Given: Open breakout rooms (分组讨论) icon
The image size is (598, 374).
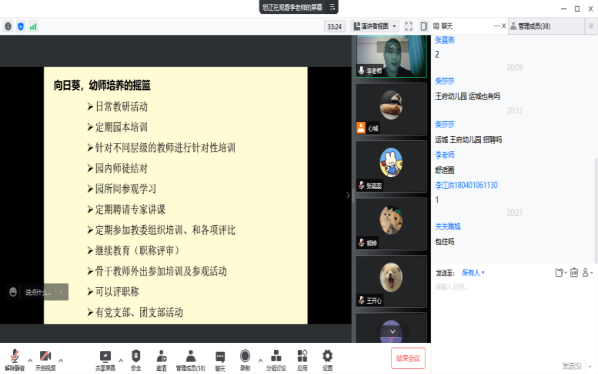Looking at the screenshot, I should (276, 360).
